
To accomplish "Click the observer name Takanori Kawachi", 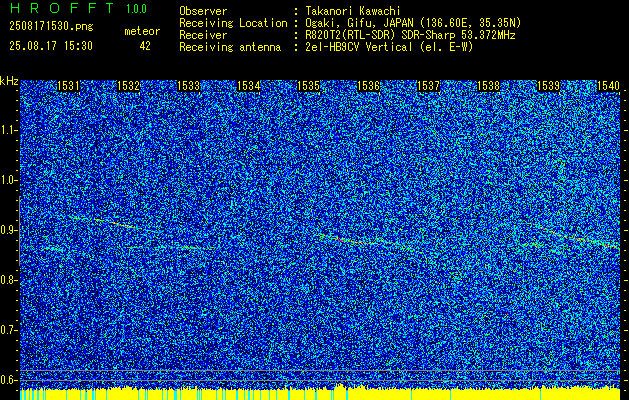I will [352, 11].
